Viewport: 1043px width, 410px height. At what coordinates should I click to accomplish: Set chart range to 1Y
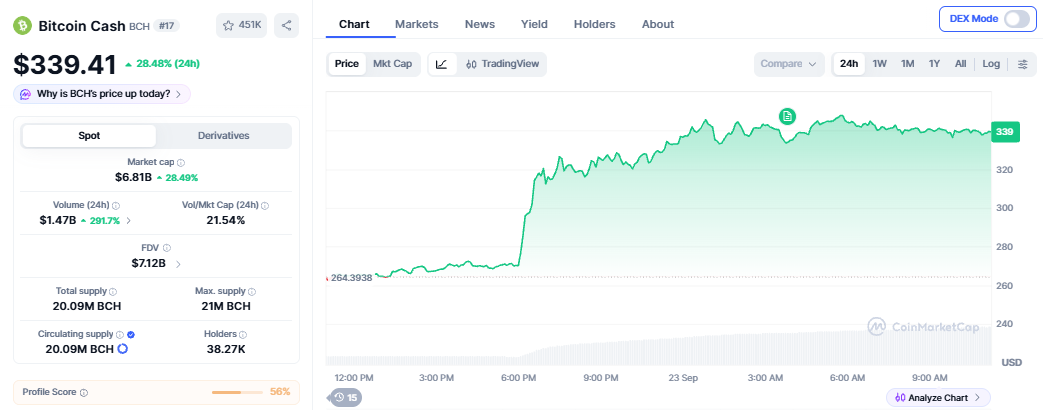coord(934,64)
